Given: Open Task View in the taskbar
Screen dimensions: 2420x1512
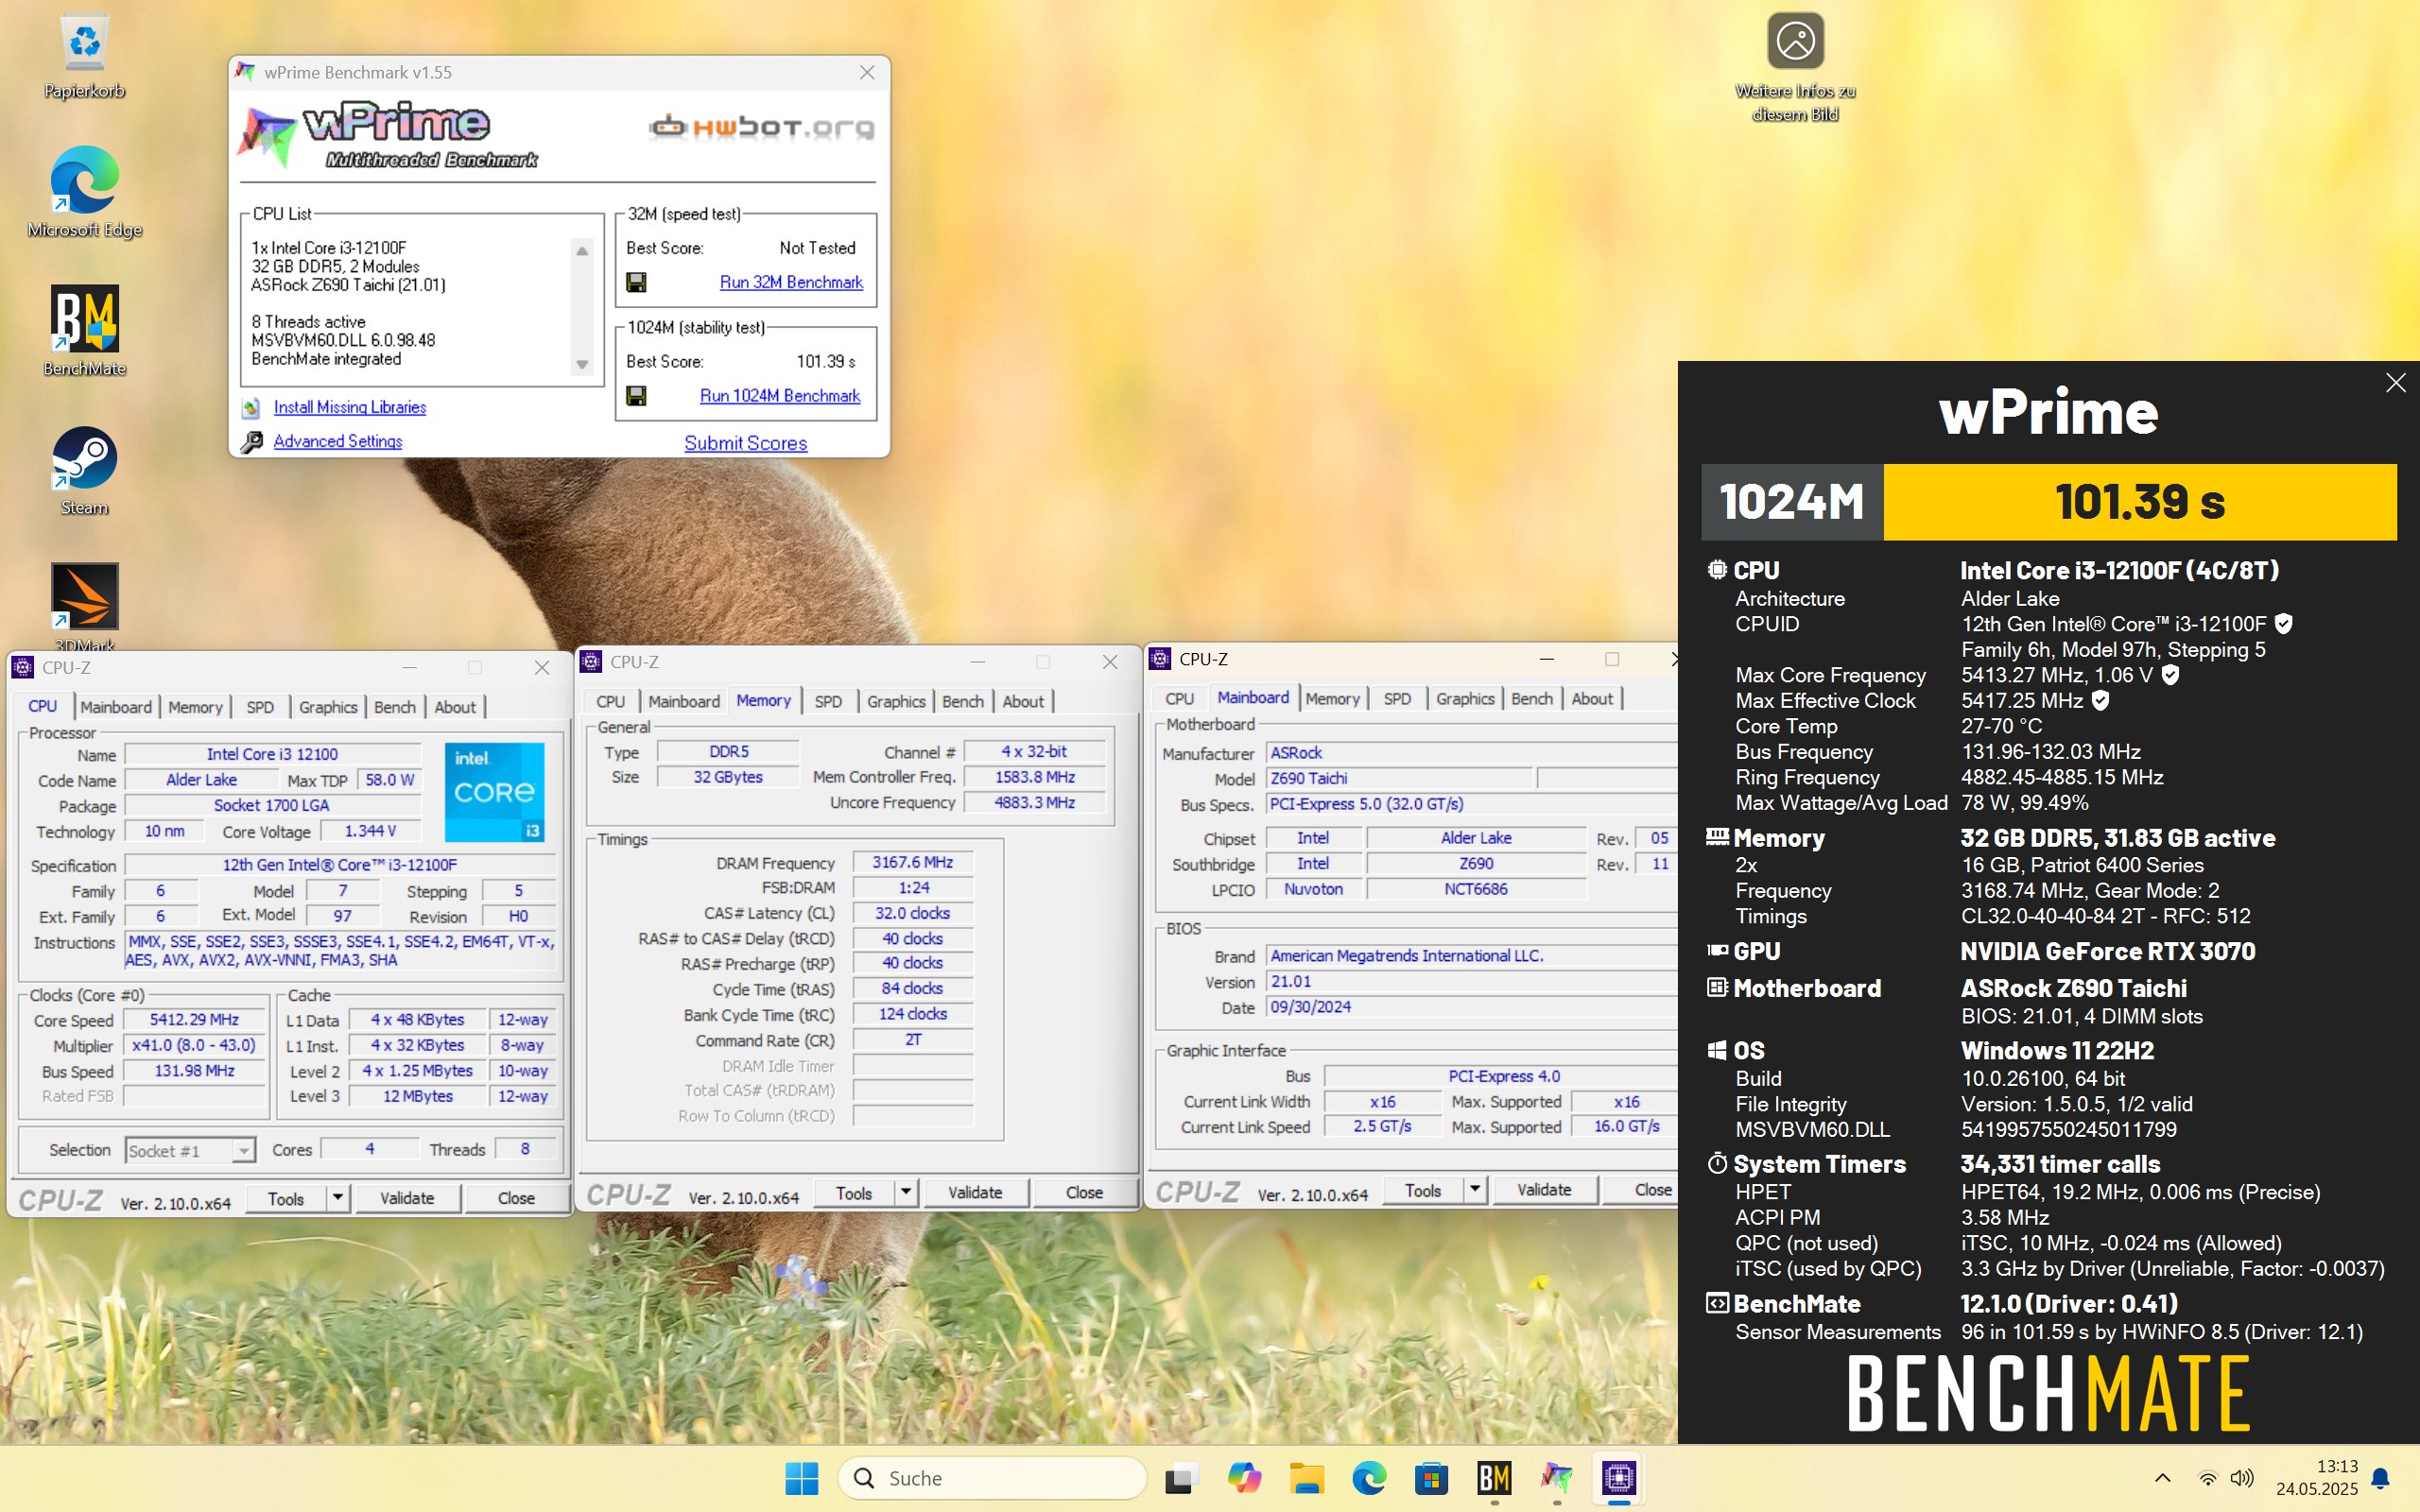Looking at the screenshot, I should point(1181,1478).
